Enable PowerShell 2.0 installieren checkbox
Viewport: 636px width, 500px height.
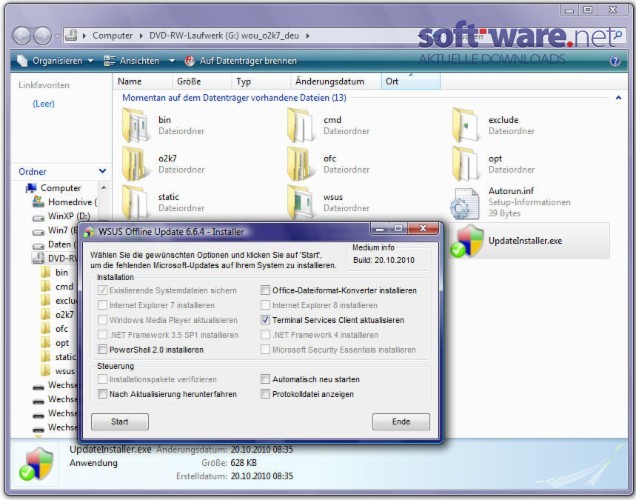103,350
